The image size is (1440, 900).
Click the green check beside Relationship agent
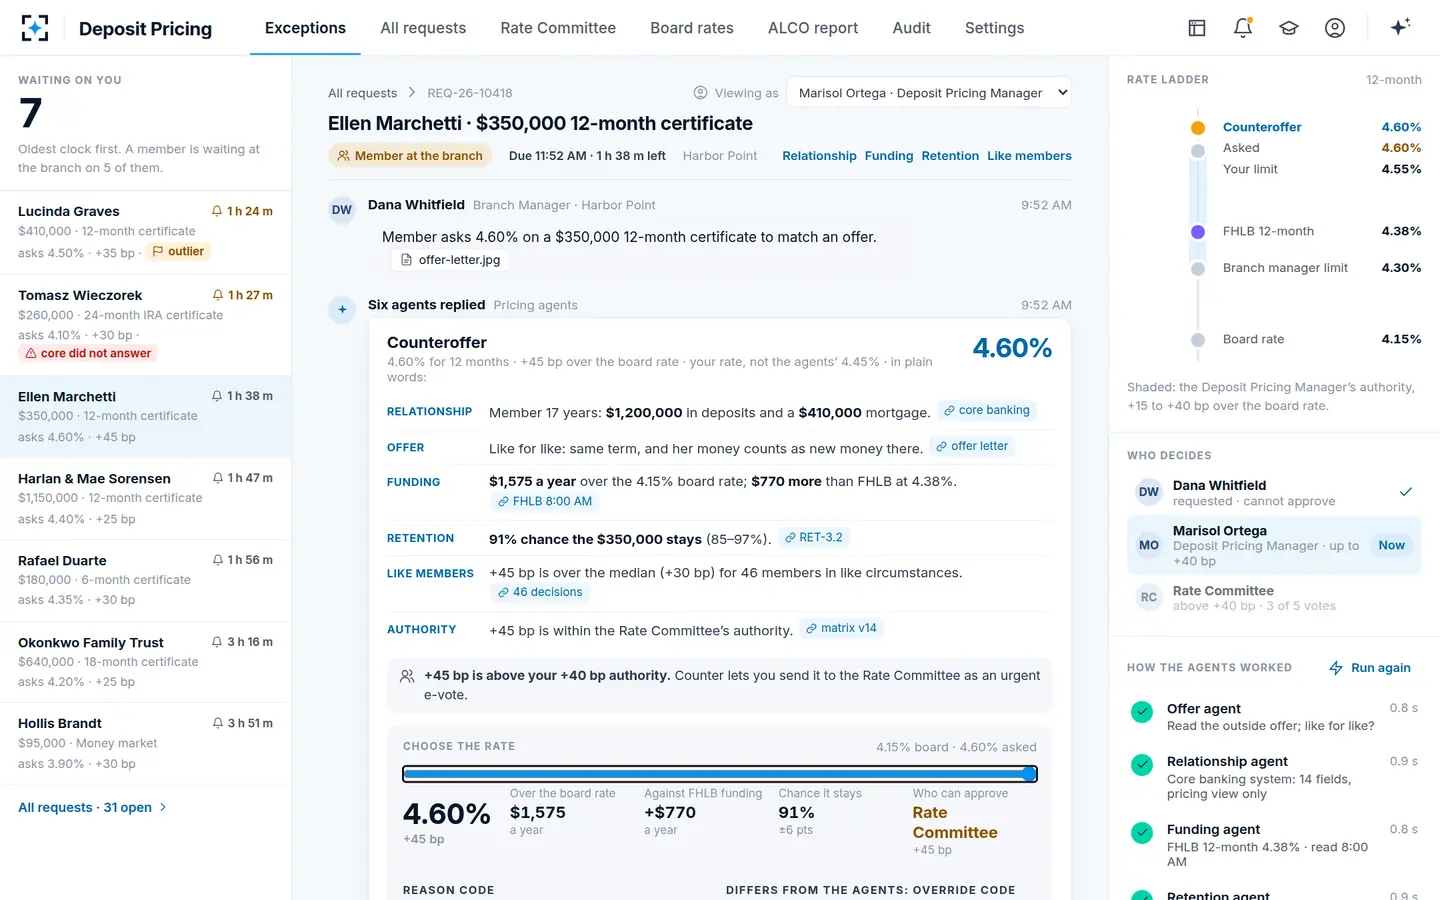[x=1142, y=765]
